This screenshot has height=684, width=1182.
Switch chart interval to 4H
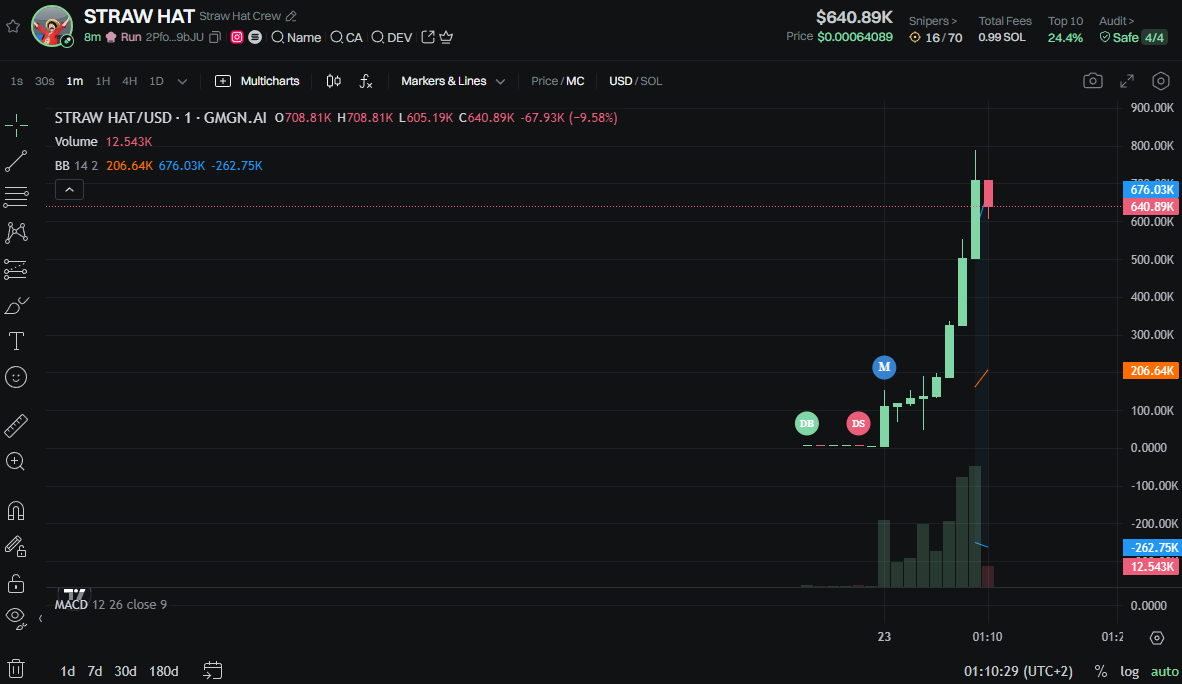point(130,81)
